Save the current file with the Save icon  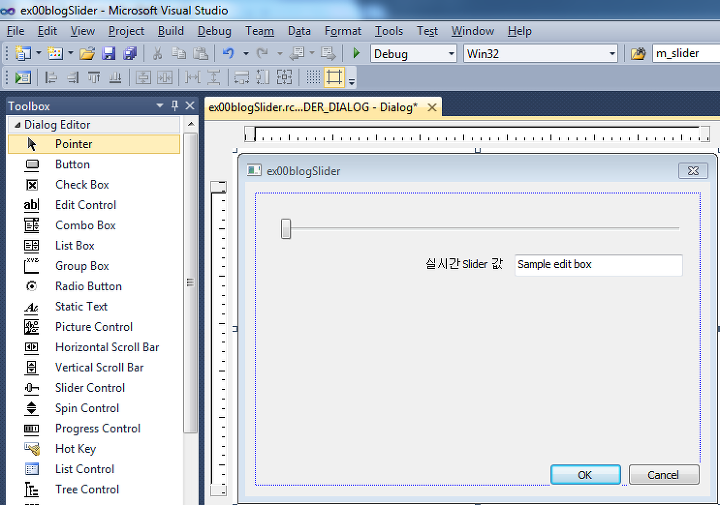pos(108,54)
